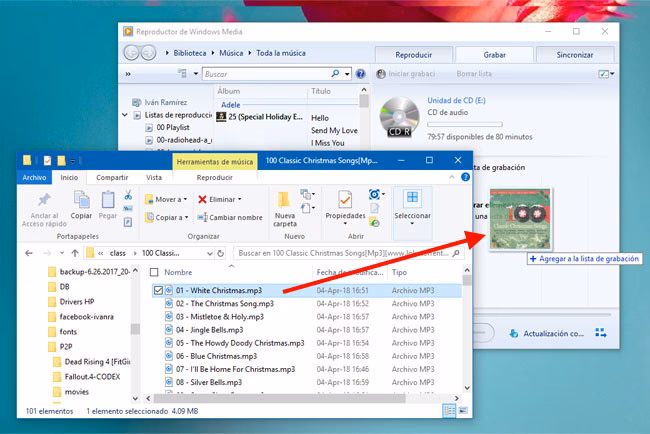Select the 25 (Special Holiday E... album thumbnail

[x=221, y=116]
